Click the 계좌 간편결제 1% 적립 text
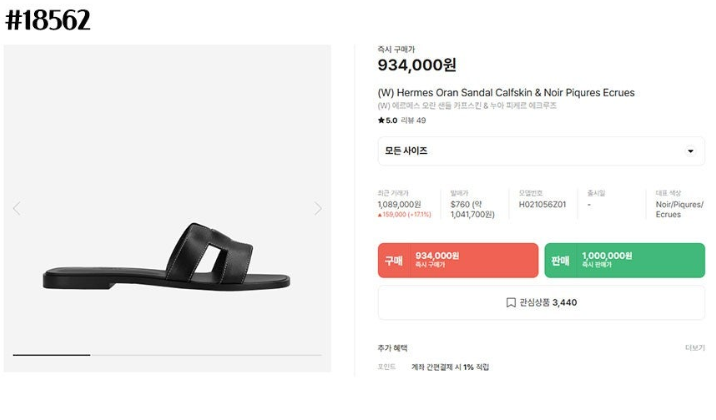 coord(450,367)
